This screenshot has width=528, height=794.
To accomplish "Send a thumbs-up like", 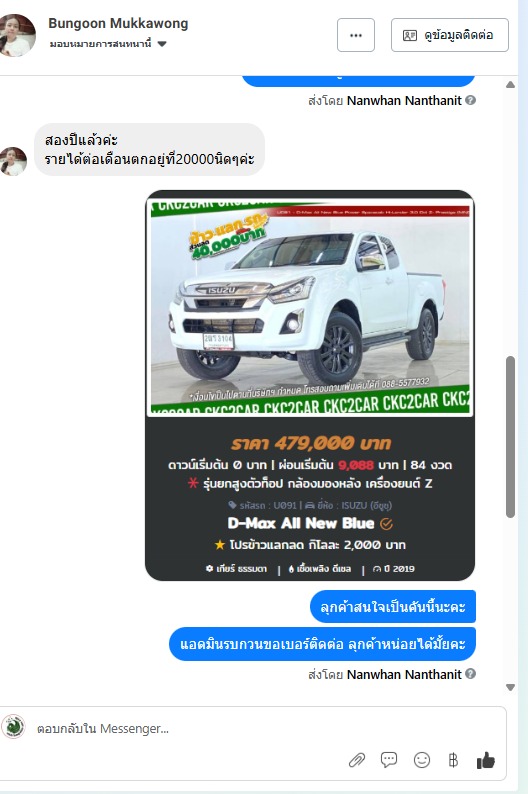I will [x=485, y=760].
